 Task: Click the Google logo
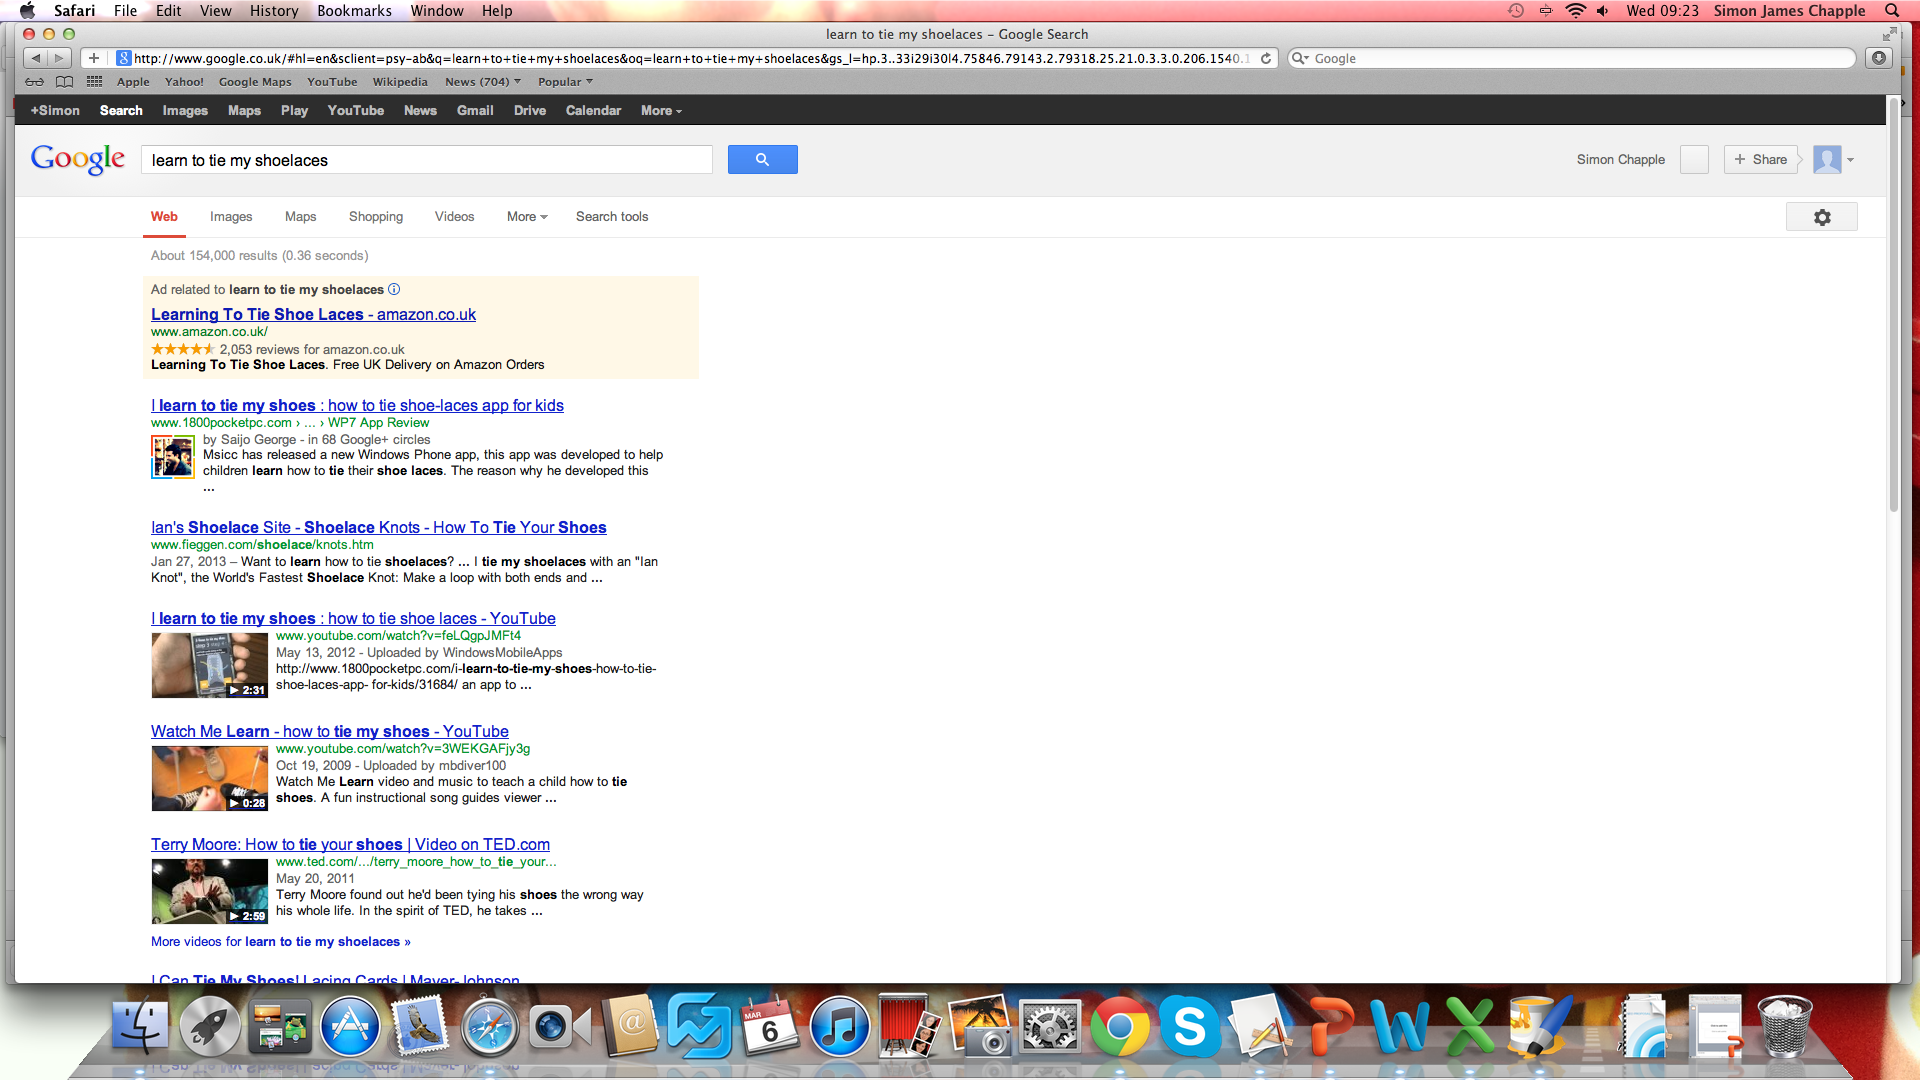pyautogui.click(x=78, y=159)
